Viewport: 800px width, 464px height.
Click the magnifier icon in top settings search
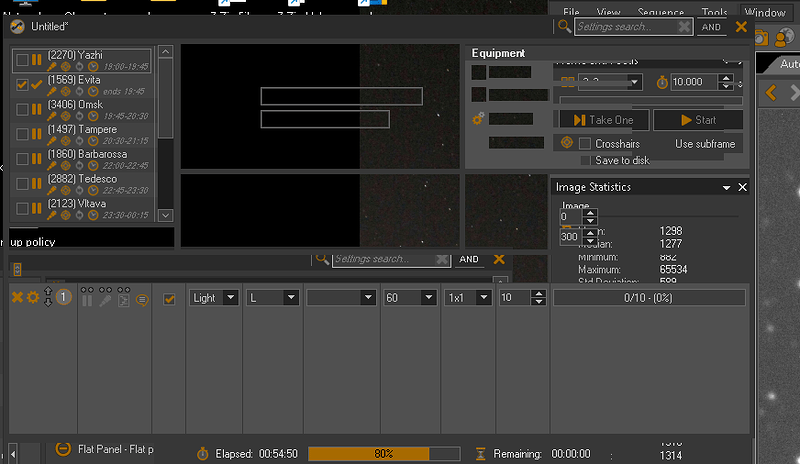(564, 26)
